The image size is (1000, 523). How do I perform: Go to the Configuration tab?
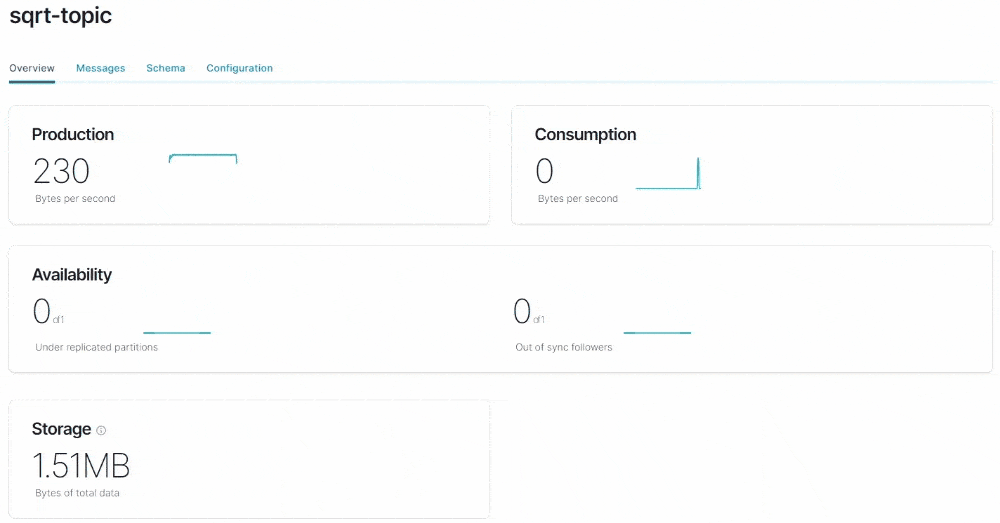239,68
